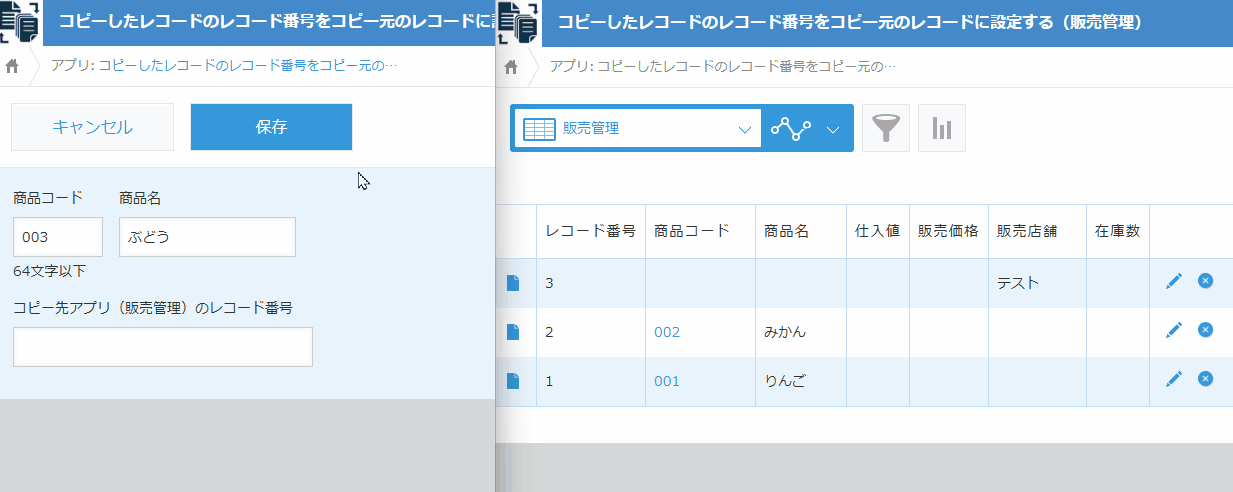Click the 保存 button
Image resolution: width=1233 pixels, height=492 pixels.
(x=271, y=127)
